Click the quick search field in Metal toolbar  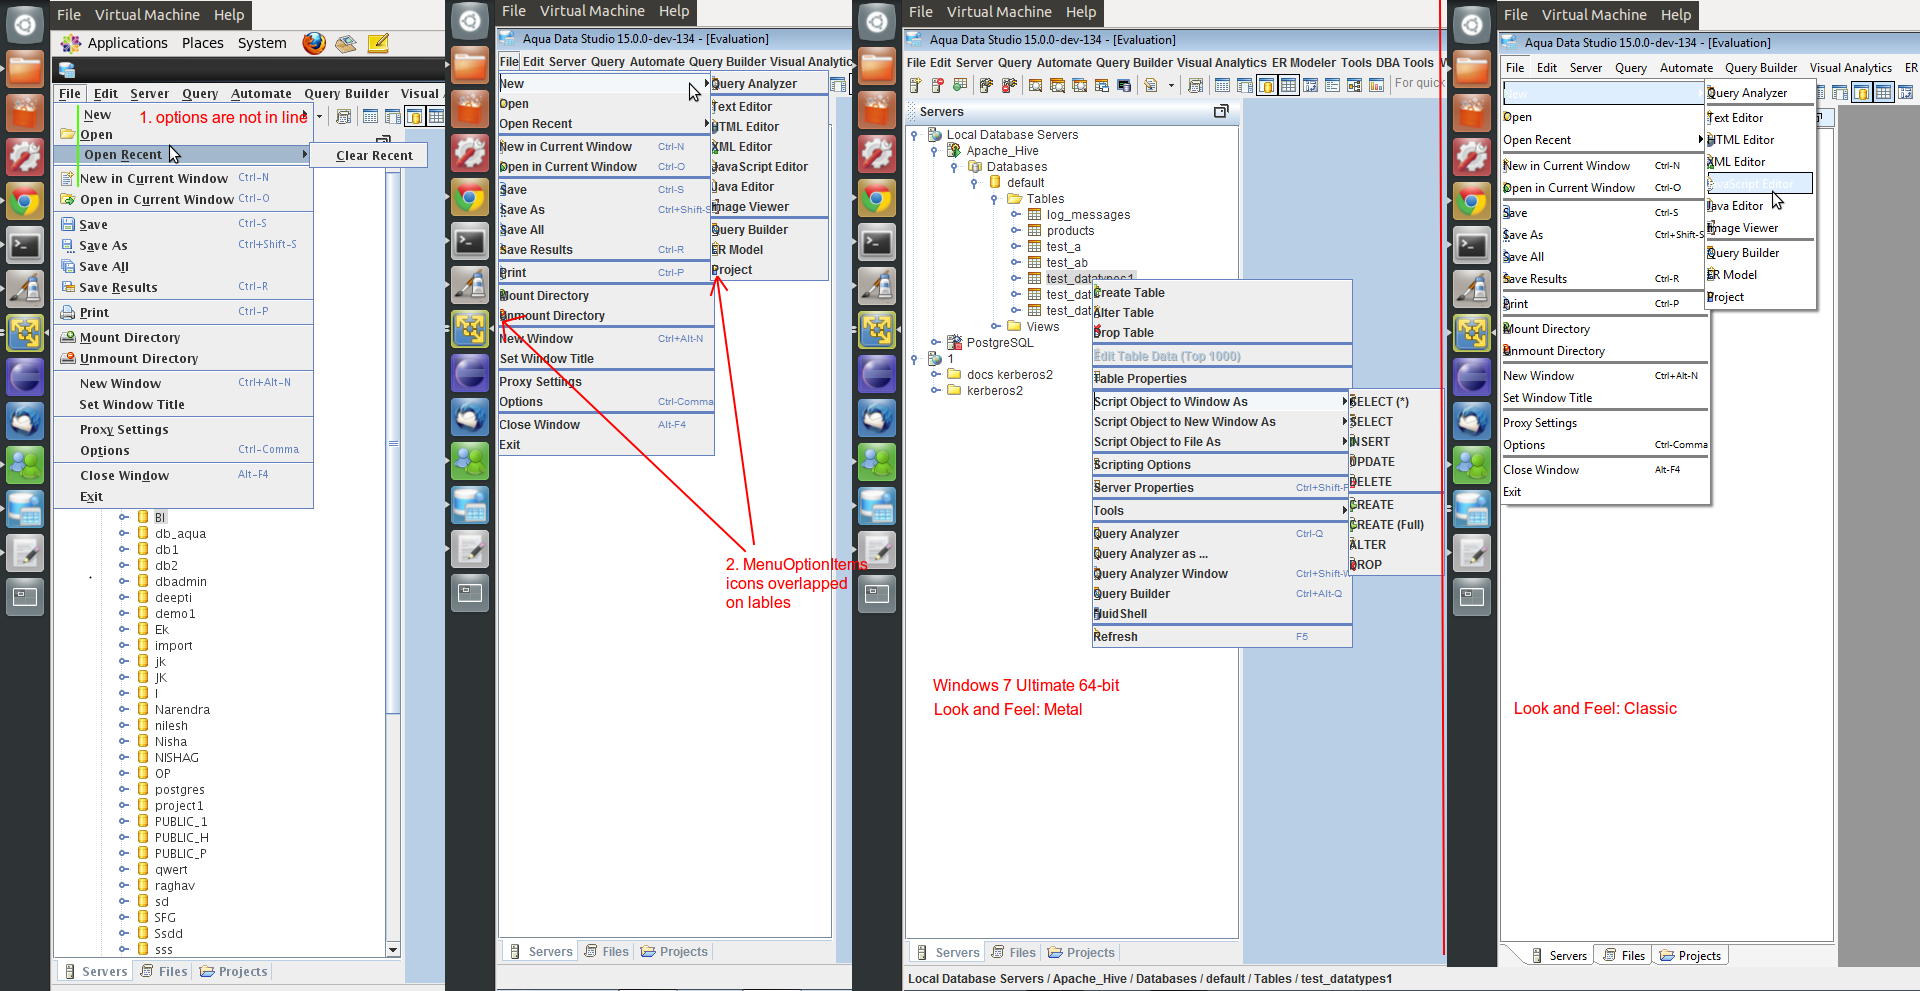(1418, 84)
